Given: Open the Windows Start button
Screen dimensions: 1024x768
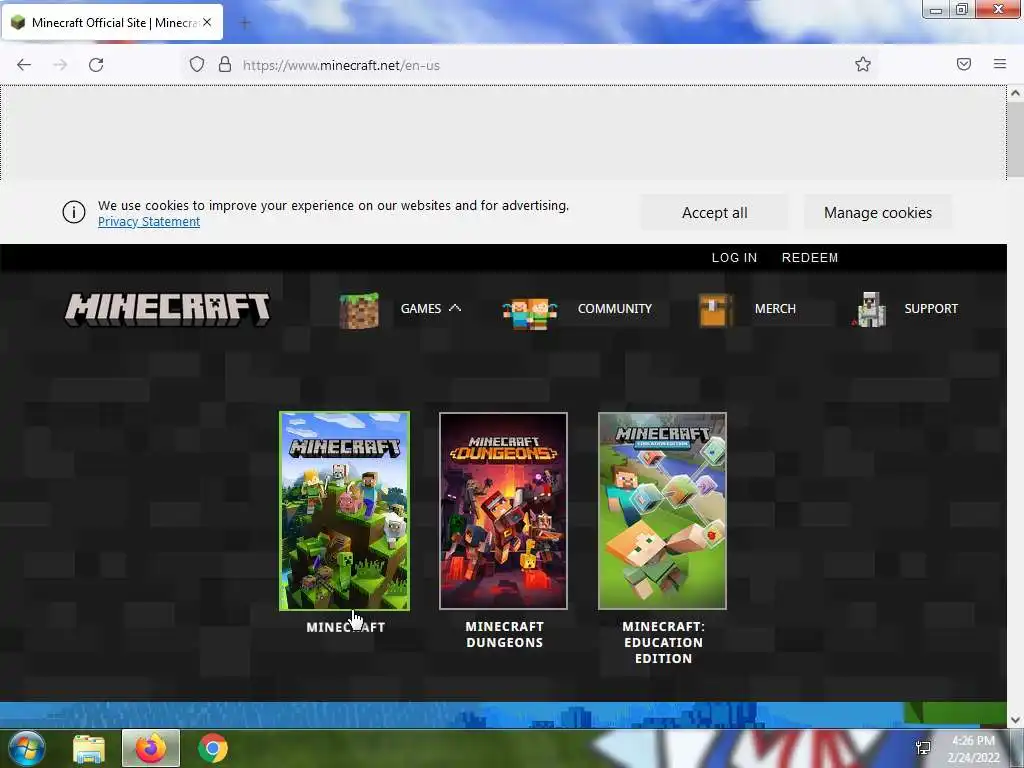Looking at the screenshot, I should 26,748.
